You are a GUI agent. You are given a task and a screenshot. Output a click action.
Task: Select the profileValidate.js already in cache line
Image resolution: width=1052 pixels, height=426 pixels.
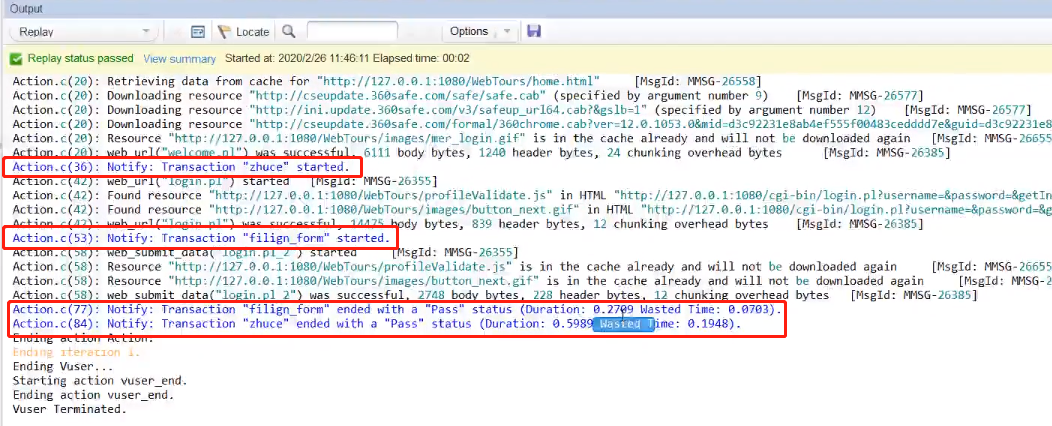tap(532, 267)
